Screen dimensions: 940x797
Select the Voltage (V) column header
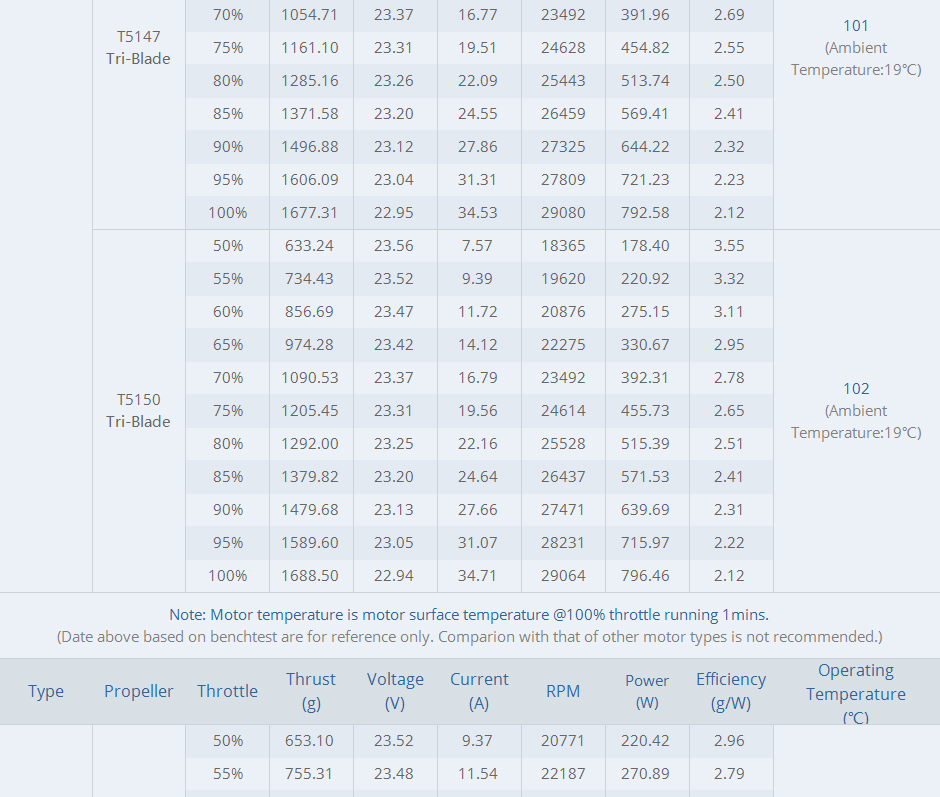(395, 691)
